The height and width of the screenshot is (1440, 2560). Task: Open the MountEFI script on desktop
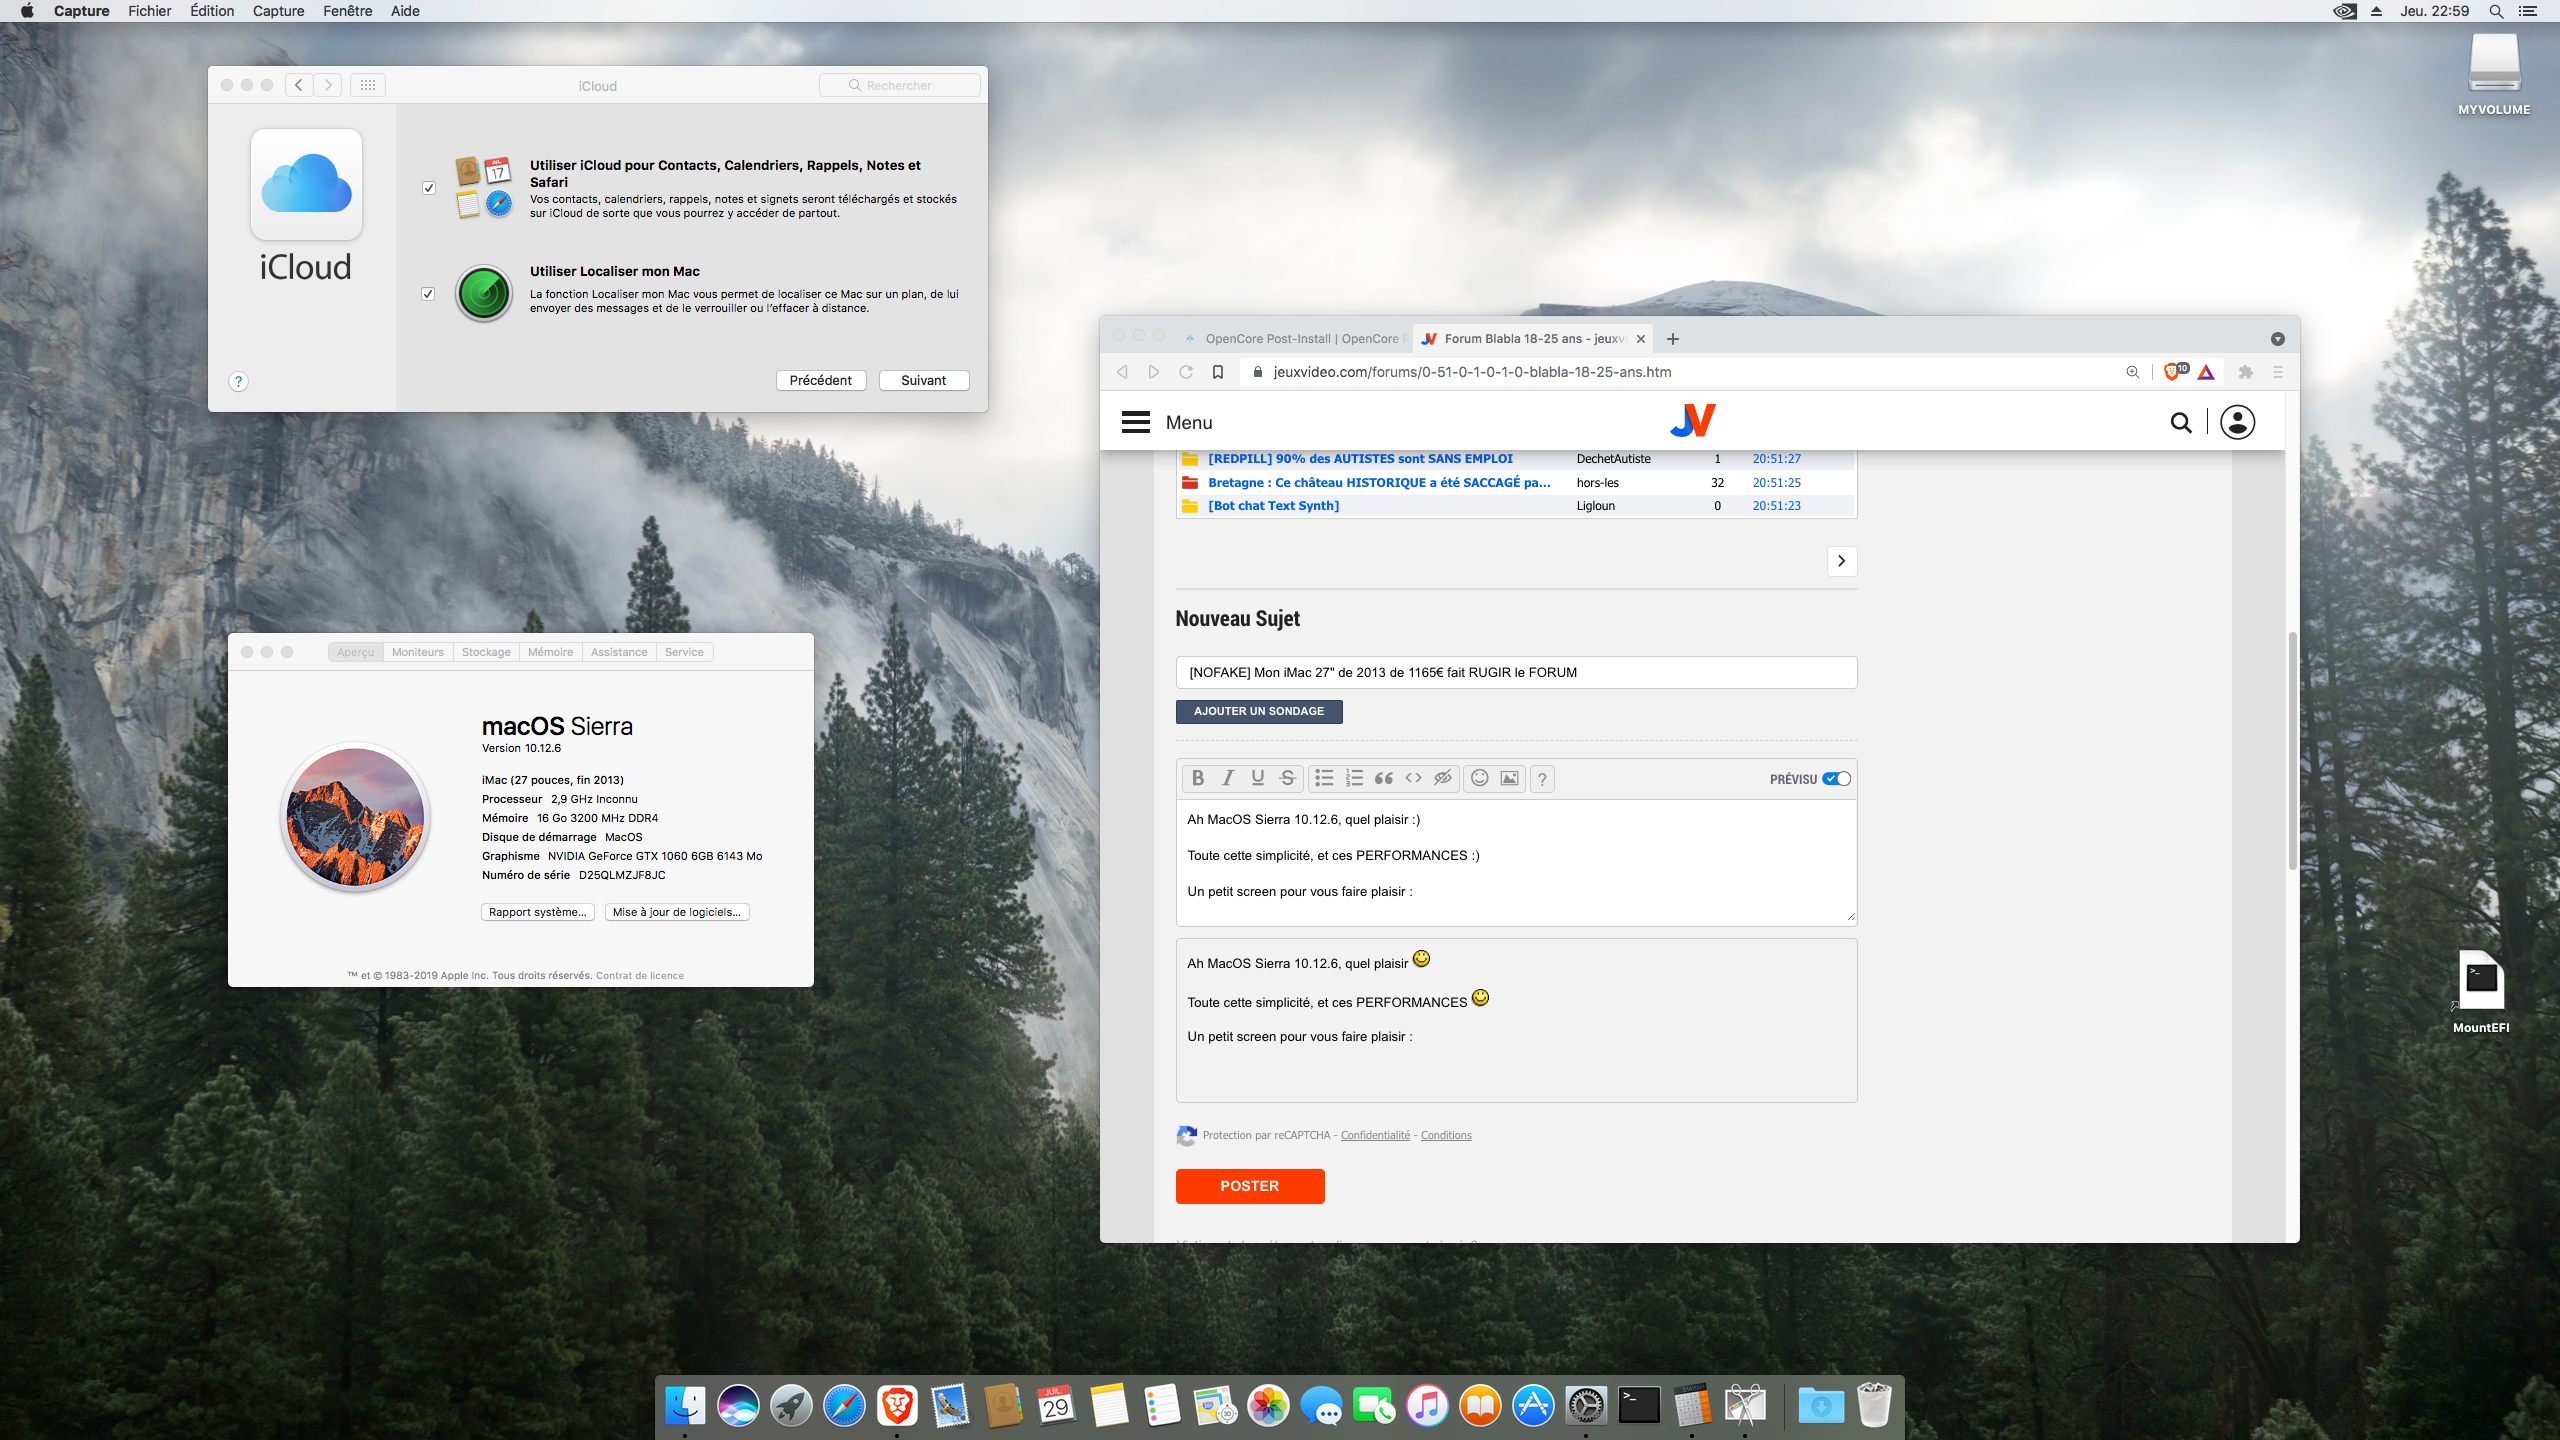pyautogui.click(x=2481, y=990)
